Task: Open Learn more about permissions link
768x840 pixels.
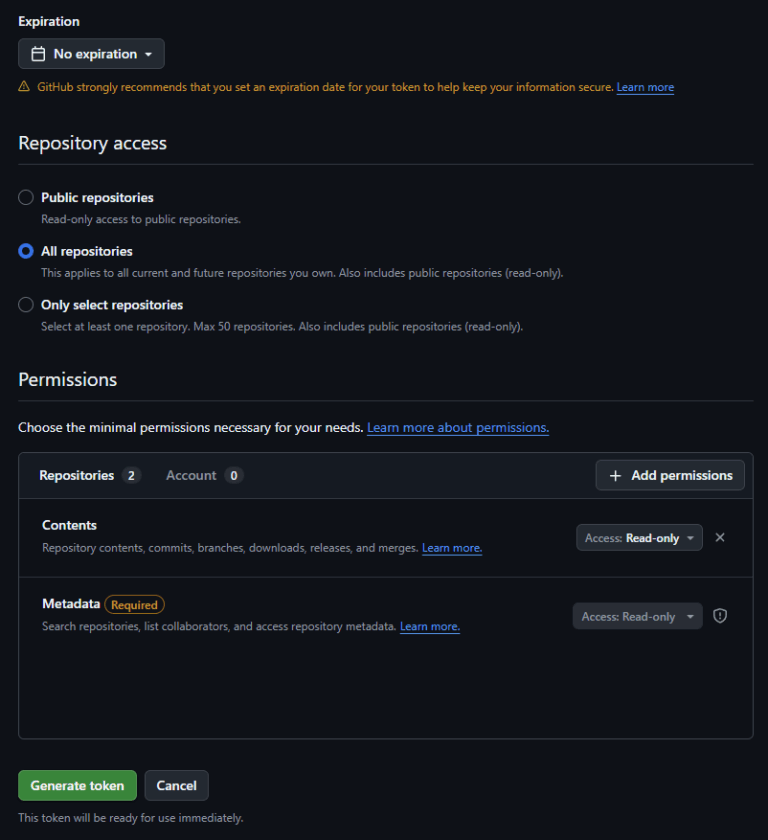Action: (457, 427)
